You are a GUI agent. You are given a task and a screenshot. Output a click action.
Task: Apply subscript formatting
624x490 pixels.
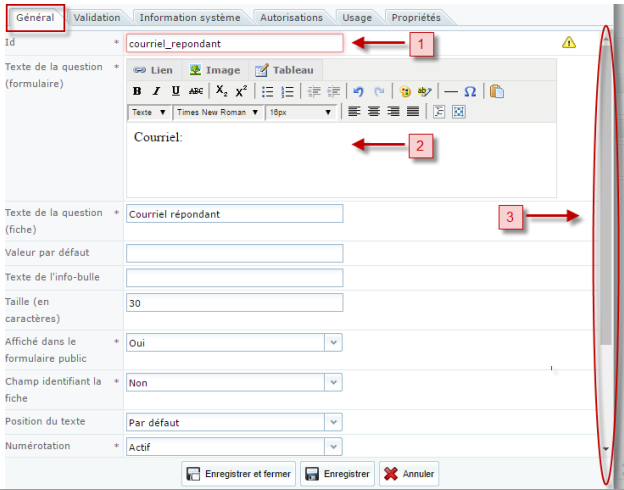[x=222, y=91]
